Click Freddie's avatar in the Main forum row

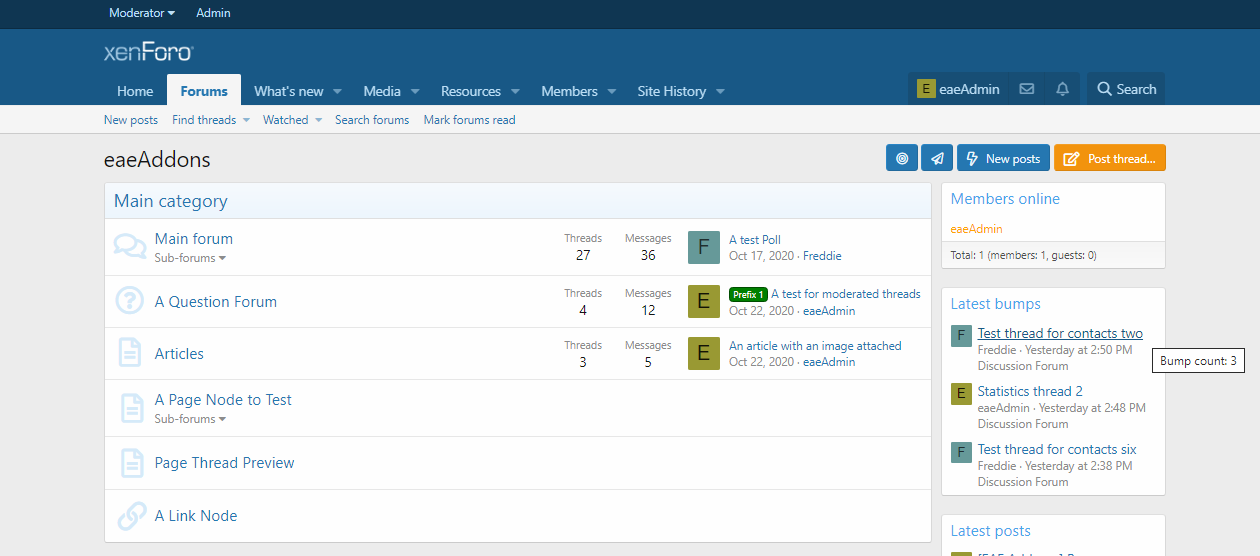(x=703, y=247)
